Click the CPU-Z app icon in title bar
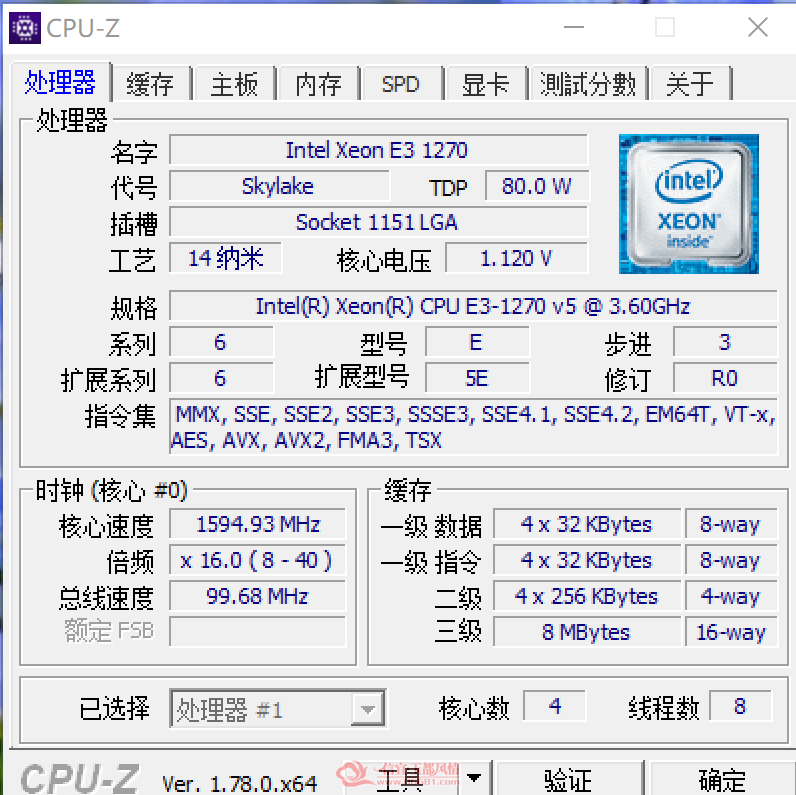Screen dimensions: 796x795 point(25,28)
